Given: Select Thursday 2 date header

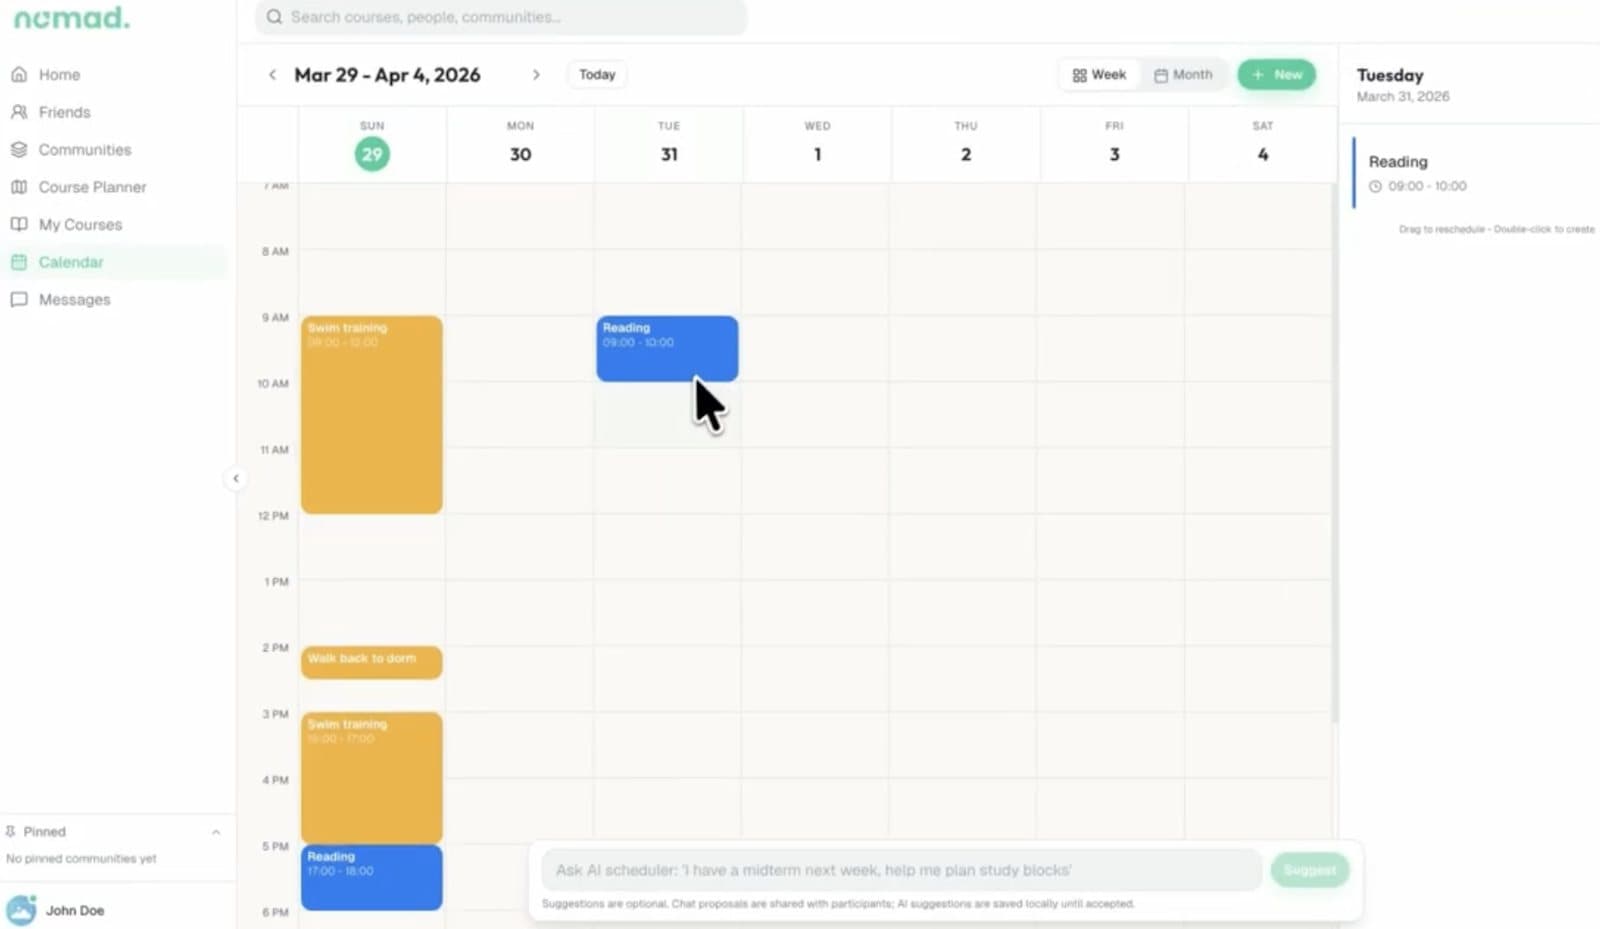Looking at the screenshot, I should [966, 145].
